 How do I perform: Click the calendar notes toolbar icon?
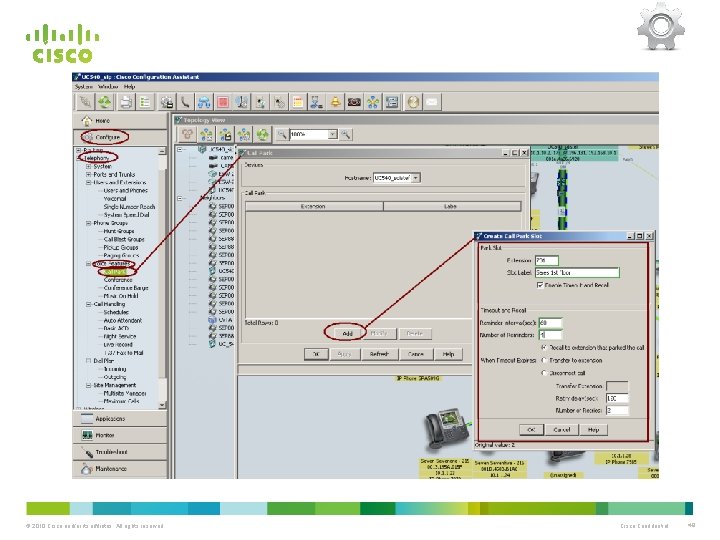[298, 102]
